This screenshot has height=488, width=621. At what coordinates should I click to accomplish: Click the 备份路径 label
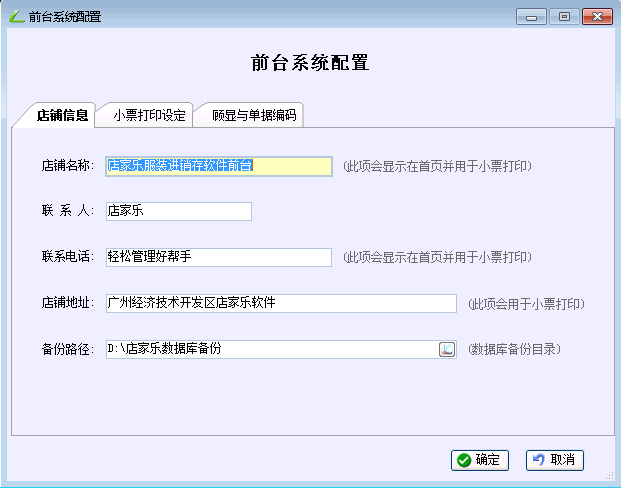coord(68,349)
